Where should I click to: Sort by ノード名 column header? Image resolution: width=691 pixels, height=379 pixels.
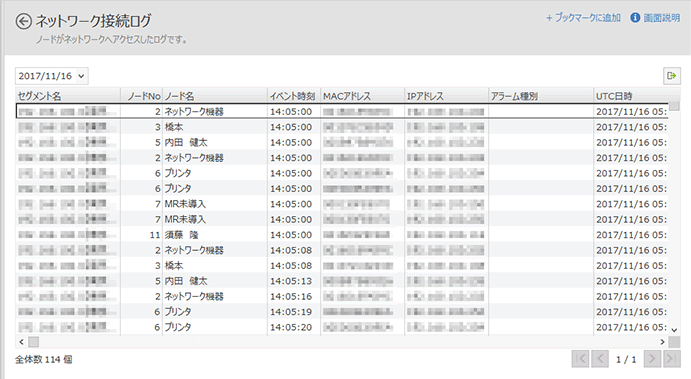click(215, 96)
